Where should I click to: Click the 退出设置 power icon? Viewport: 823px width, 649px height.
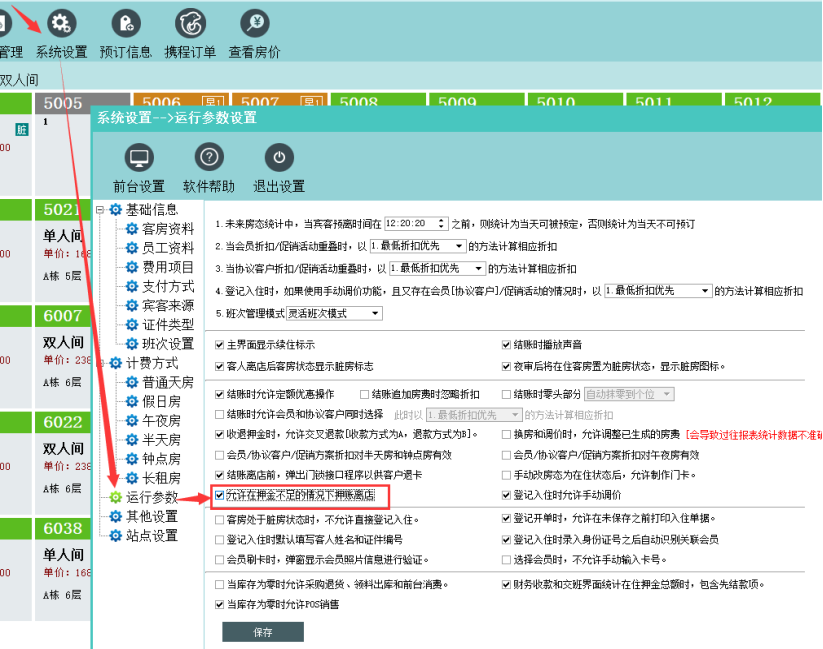[279, 158]
